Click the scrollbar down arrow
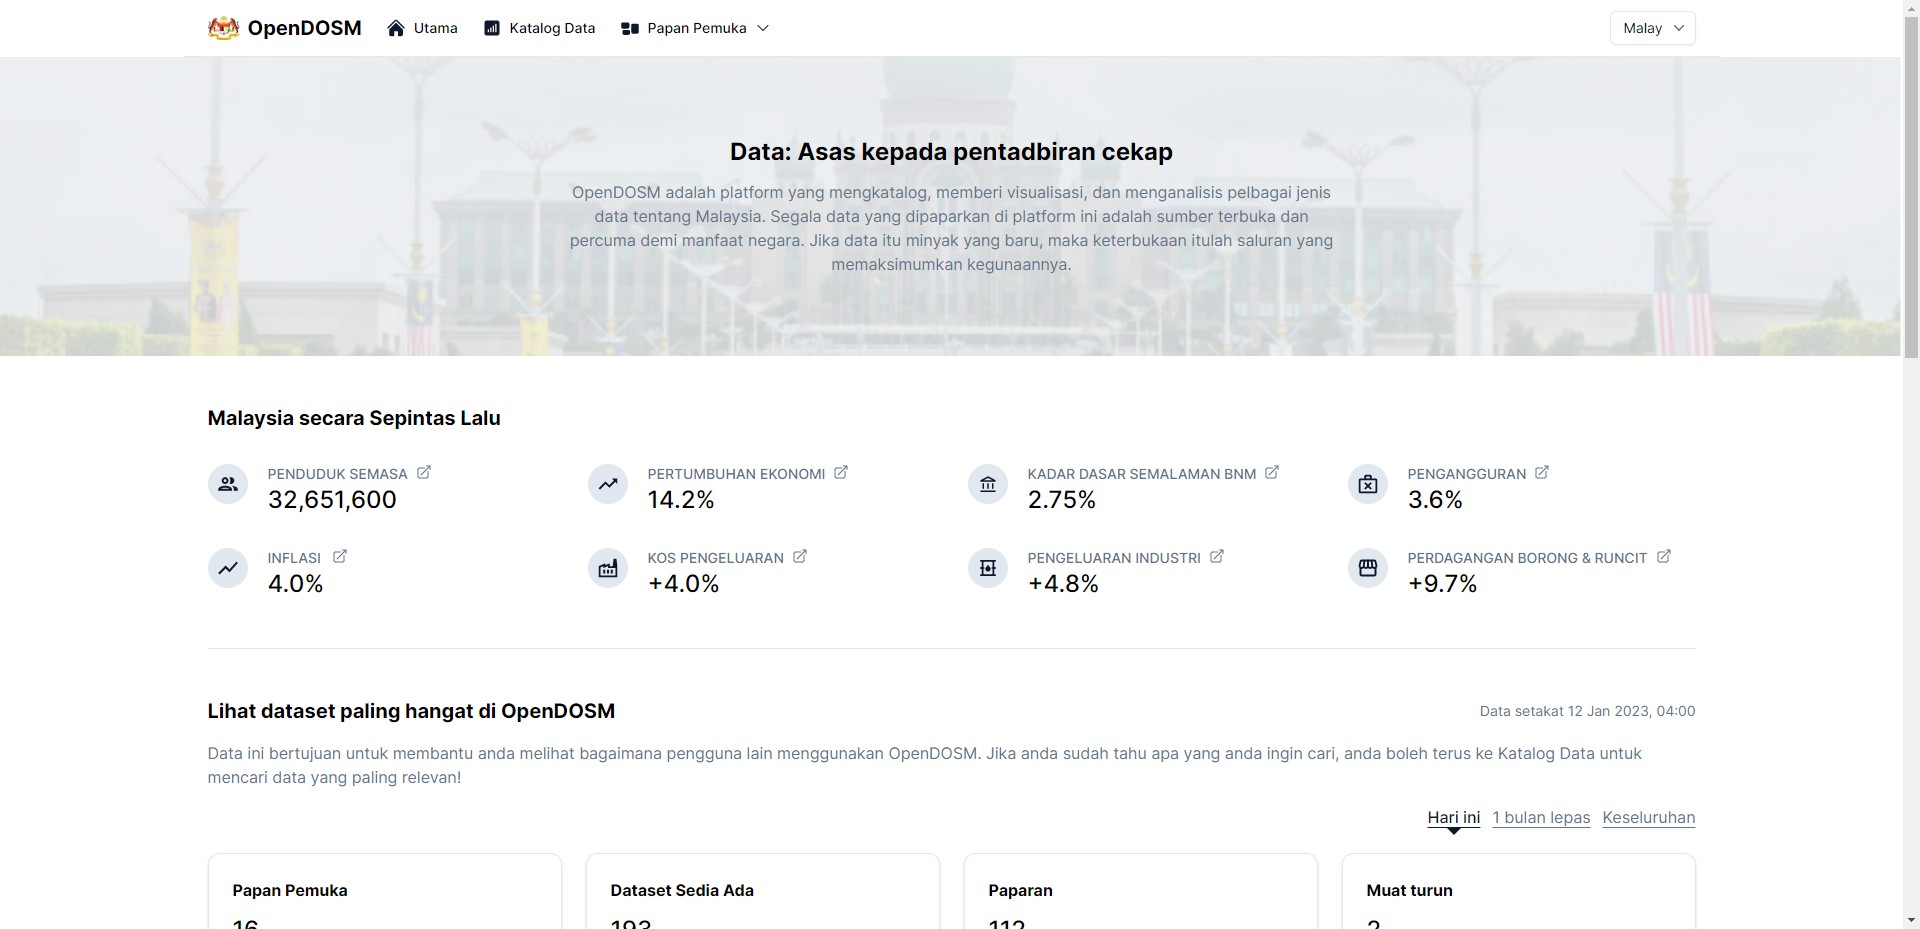1920x929 pixels. tap(1910, 920)
